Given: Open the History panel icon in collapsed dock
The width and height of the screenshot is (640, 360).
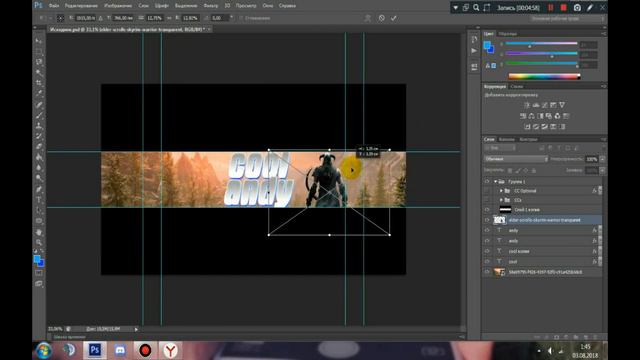Looking at the screenshot, I should [x=474, y=40].
